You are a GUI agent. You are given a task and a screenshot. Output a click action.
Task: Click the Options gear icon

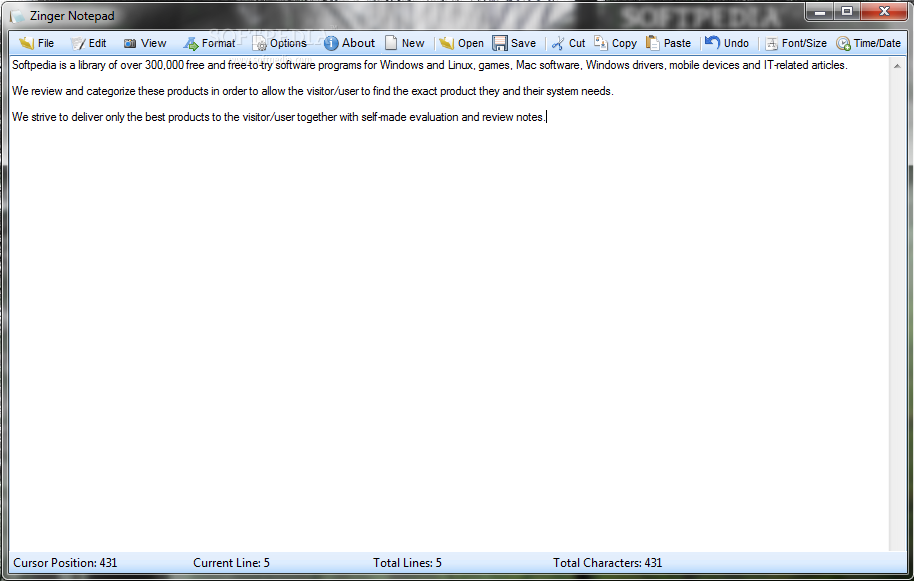(x=260, y=43)
